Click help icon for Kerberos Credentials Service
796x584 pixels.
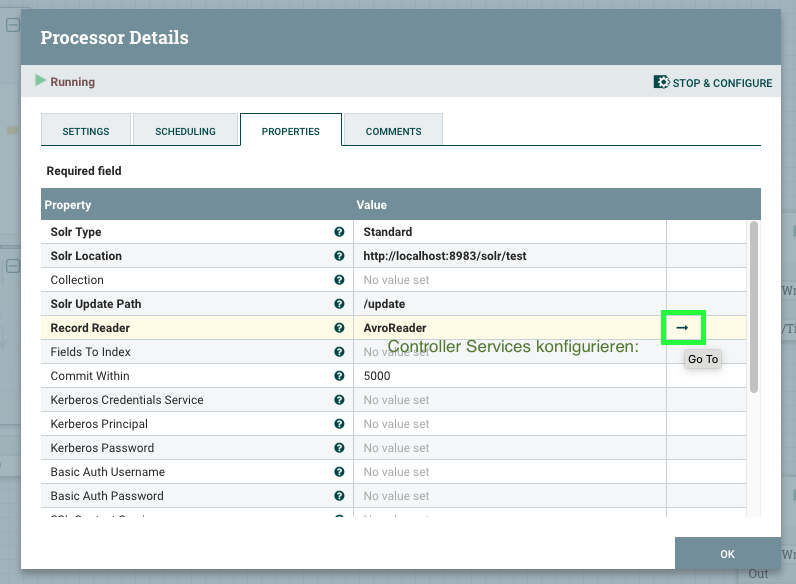pyautogui.click(x=339, y=400)
